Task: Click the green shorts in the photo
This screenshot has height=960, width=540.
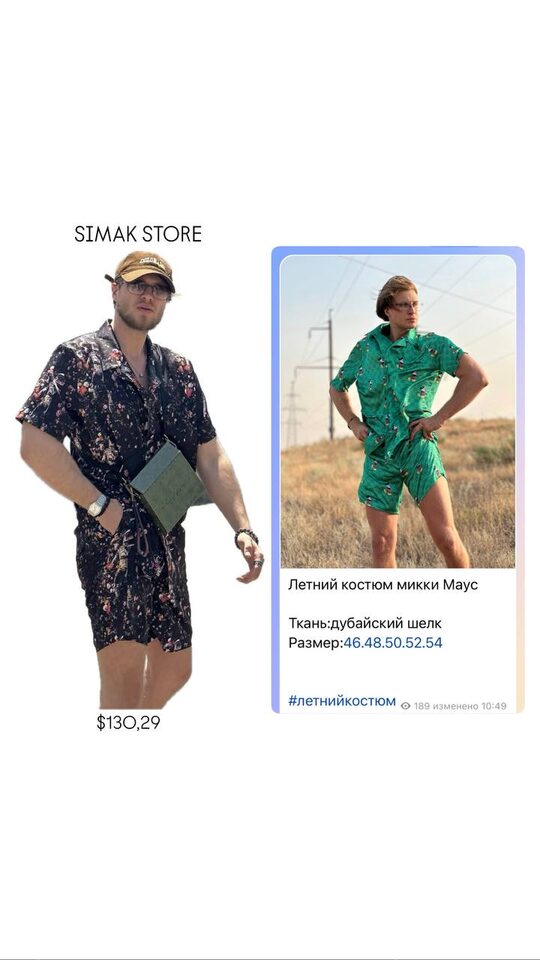Action: pyautogui.click(x=401, y=480)
